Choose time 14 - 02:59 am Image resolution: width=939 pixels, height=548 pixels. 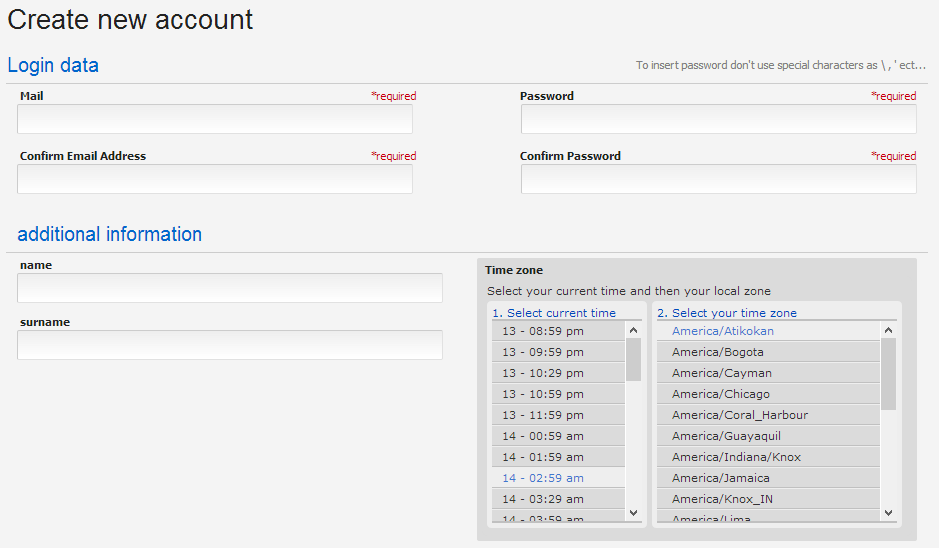(x=558, y=478)
